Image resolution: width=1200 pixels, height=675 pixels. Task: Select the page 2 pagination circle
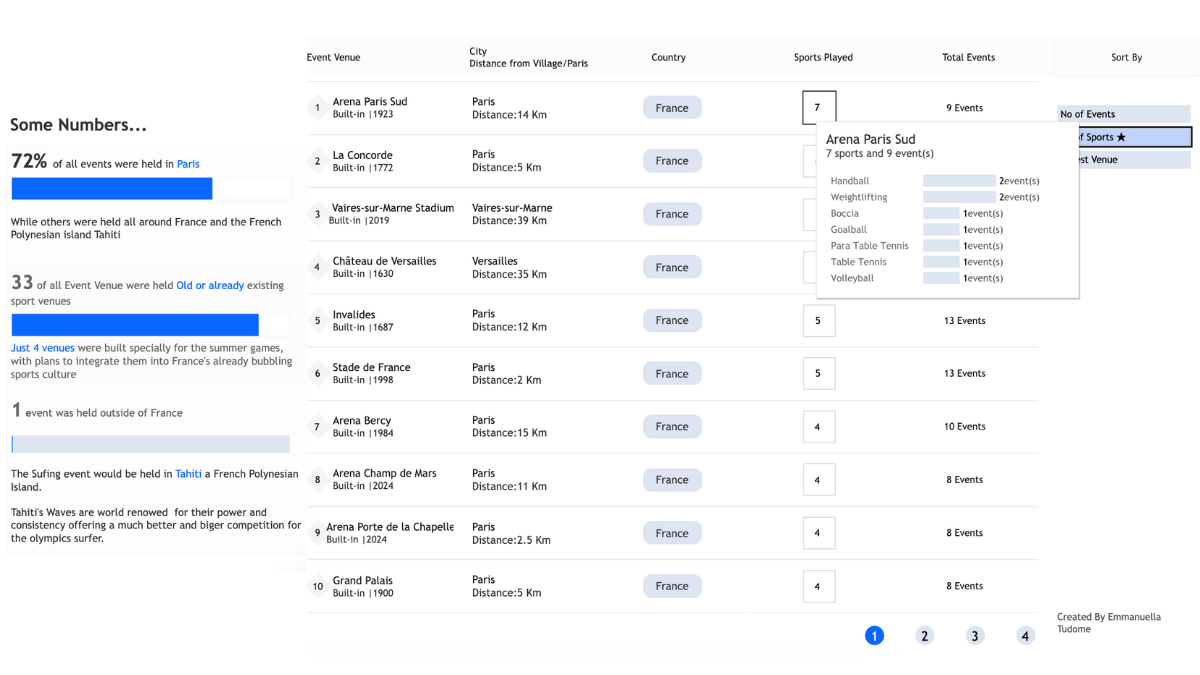(x=924, y=635)
